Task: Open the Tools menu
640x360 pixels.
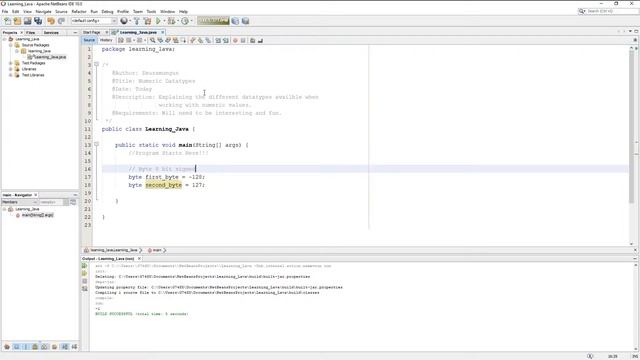Action: point(151,11)
